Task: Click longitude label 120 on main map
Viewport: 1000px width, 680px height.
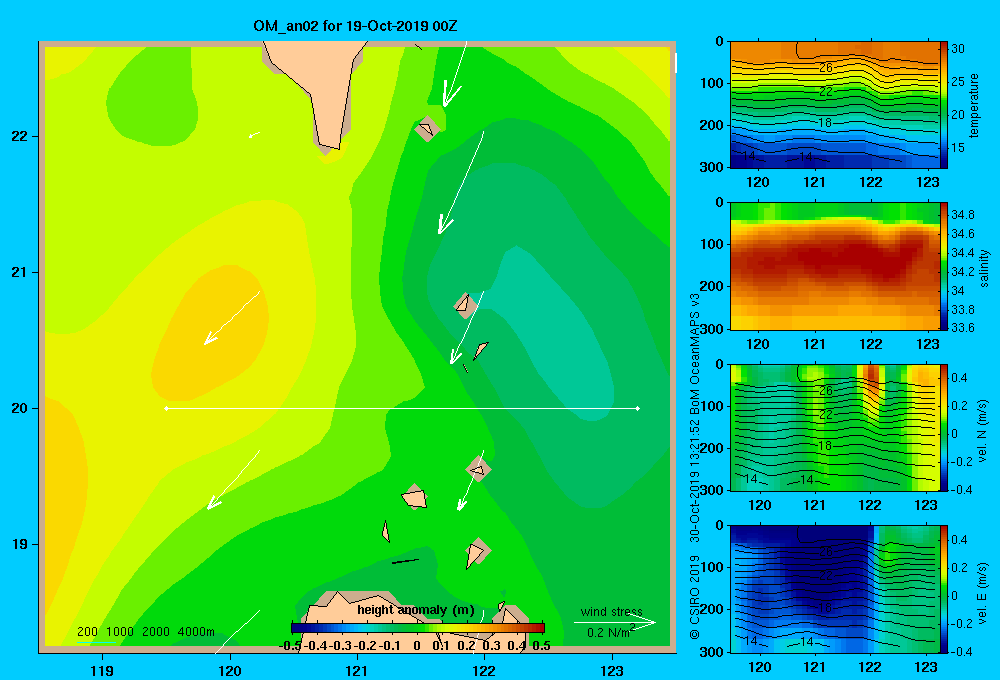Action: 230,670
